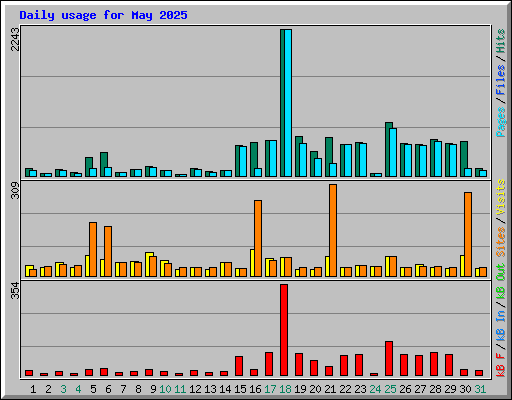Click the day 24 axis label
The height and width of the screenshot is (400, 512).
(x=375, y=389)
